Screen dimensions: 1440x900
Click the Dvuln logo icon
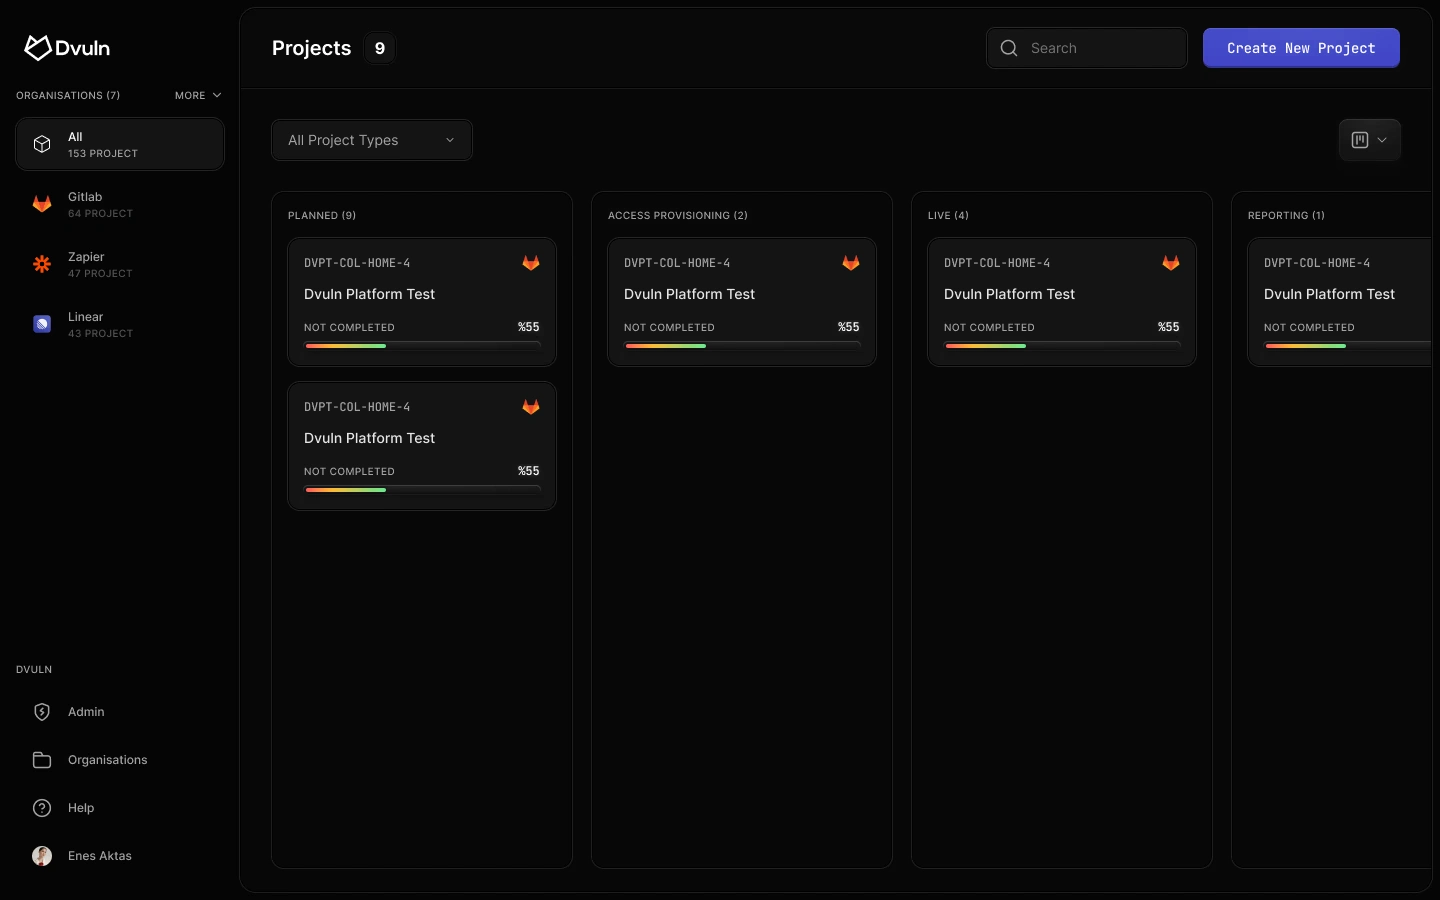(x=38, y=48)
